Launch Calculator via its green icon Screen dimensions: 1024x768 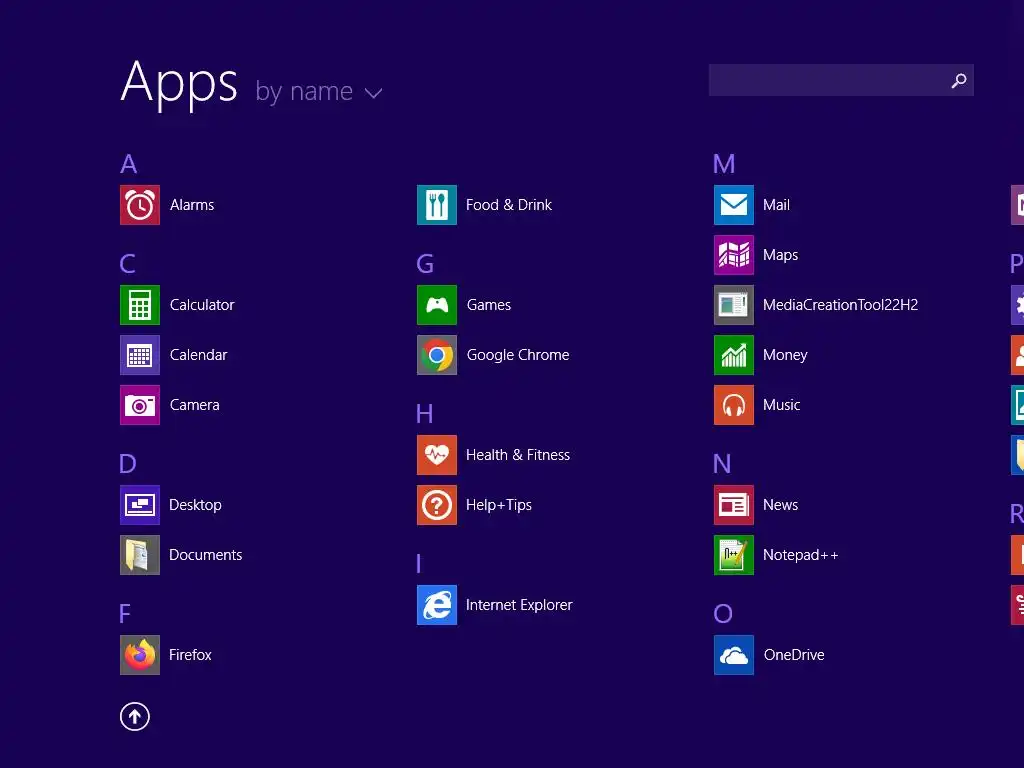pos(140,305)
